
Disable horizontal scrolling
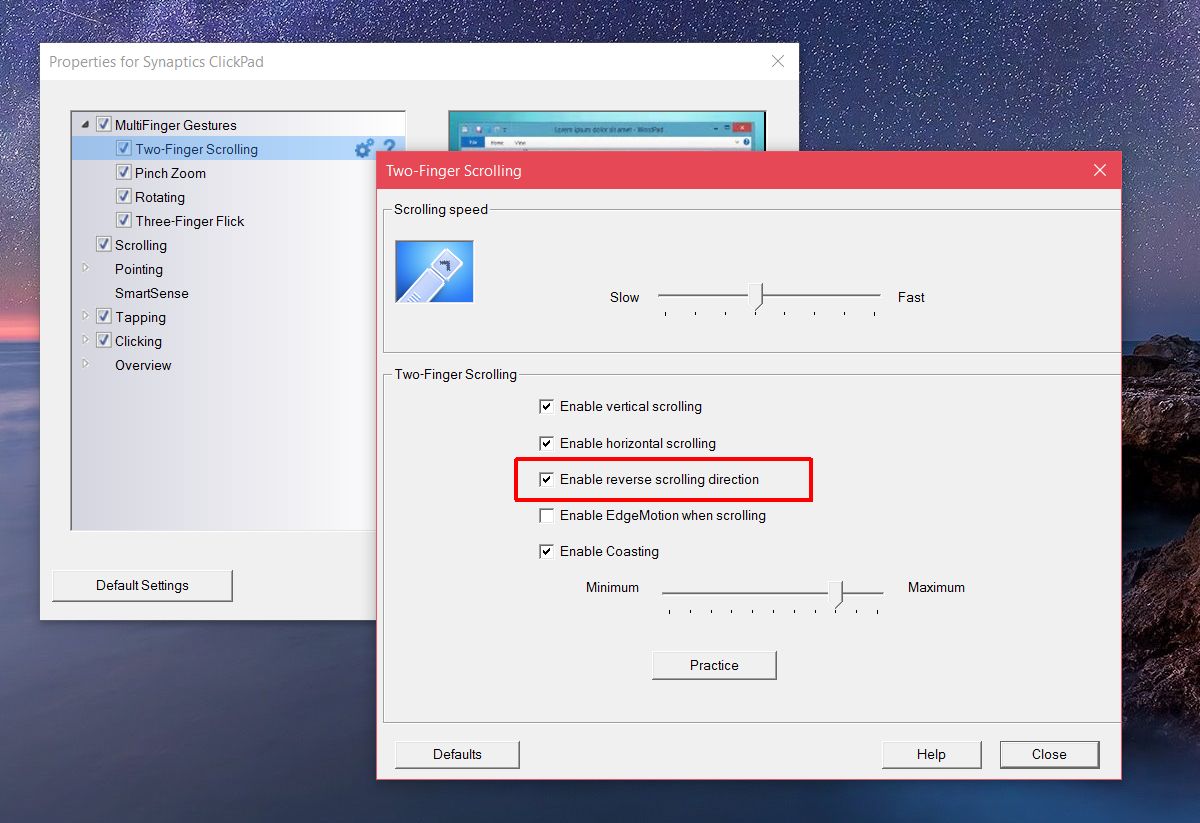click(x=547, y=443)
